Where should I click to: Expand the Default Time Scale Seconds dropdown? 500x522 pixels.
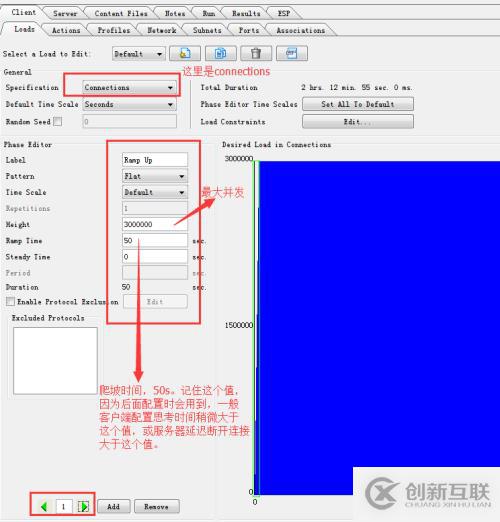click(x=130, y=104)
